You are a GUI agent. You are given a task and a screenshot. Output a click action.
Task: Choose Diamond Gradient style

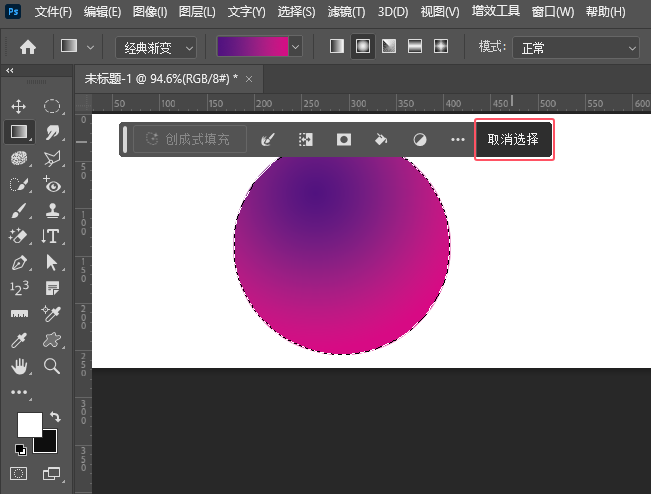point(441,46)
